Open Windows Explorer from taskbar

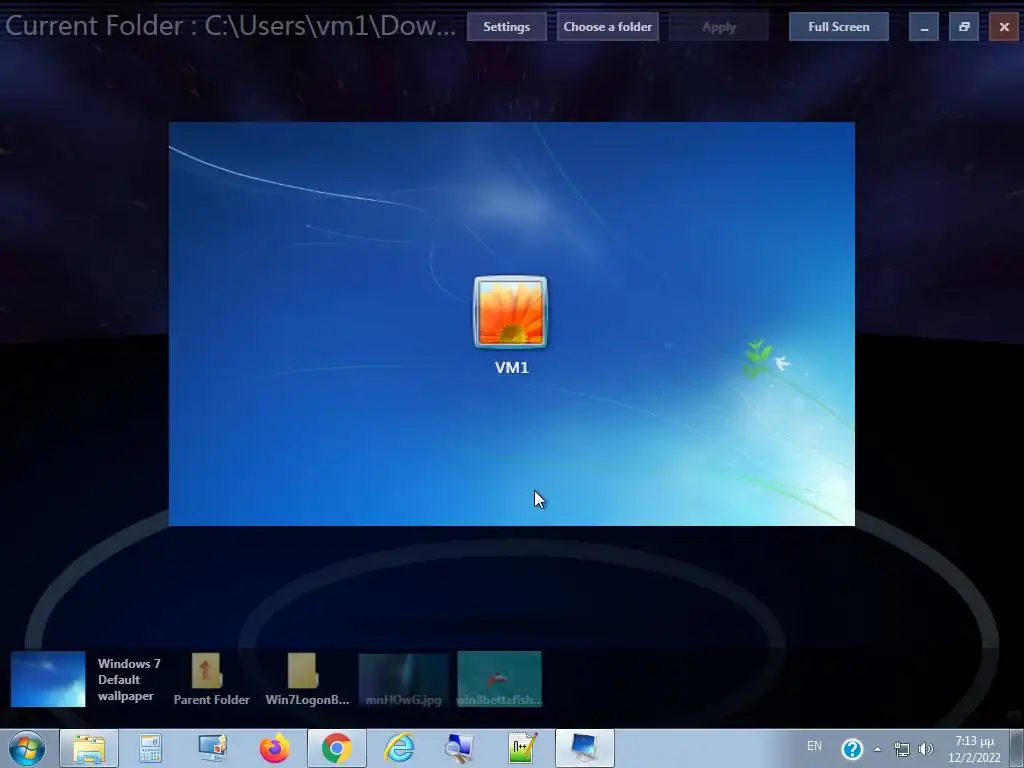pyautogui.click(x=89, y=748)
